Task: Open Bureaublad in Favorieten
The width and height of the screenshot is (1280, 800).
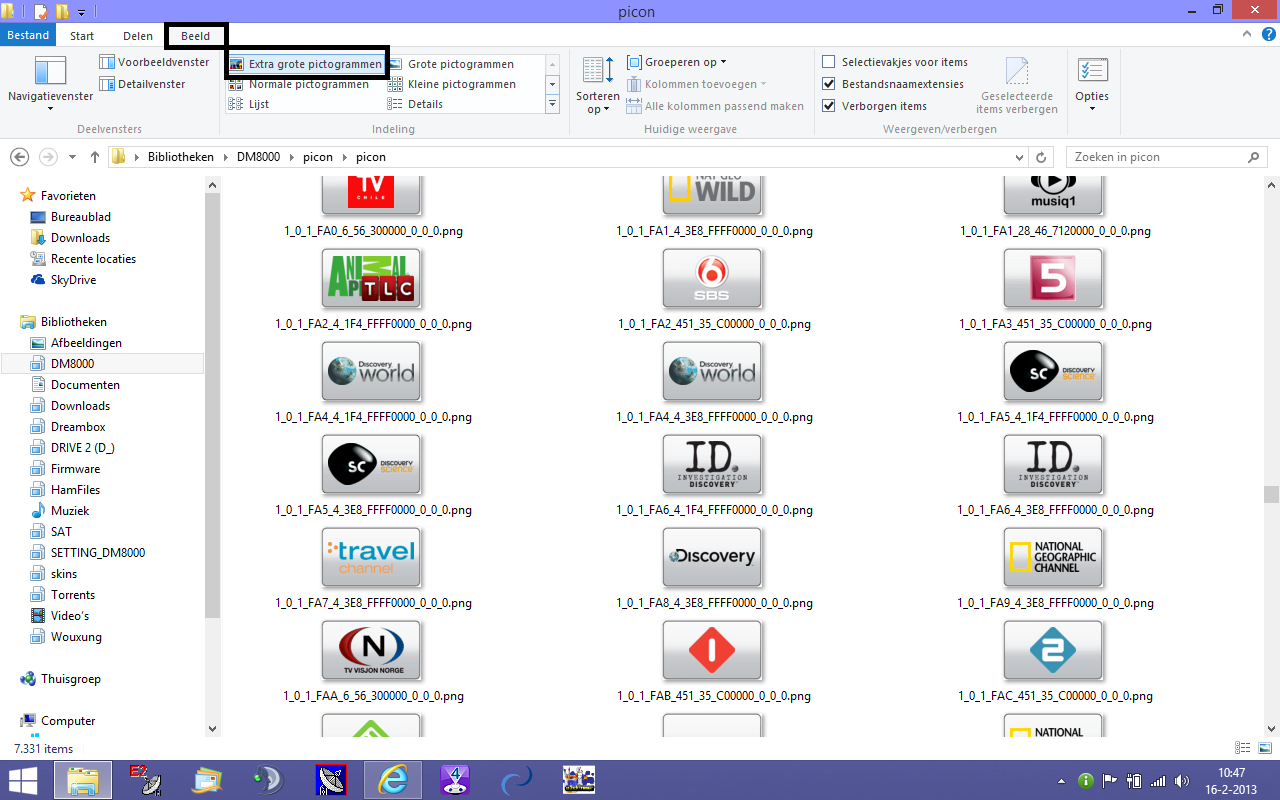Action: click(81, 217)
